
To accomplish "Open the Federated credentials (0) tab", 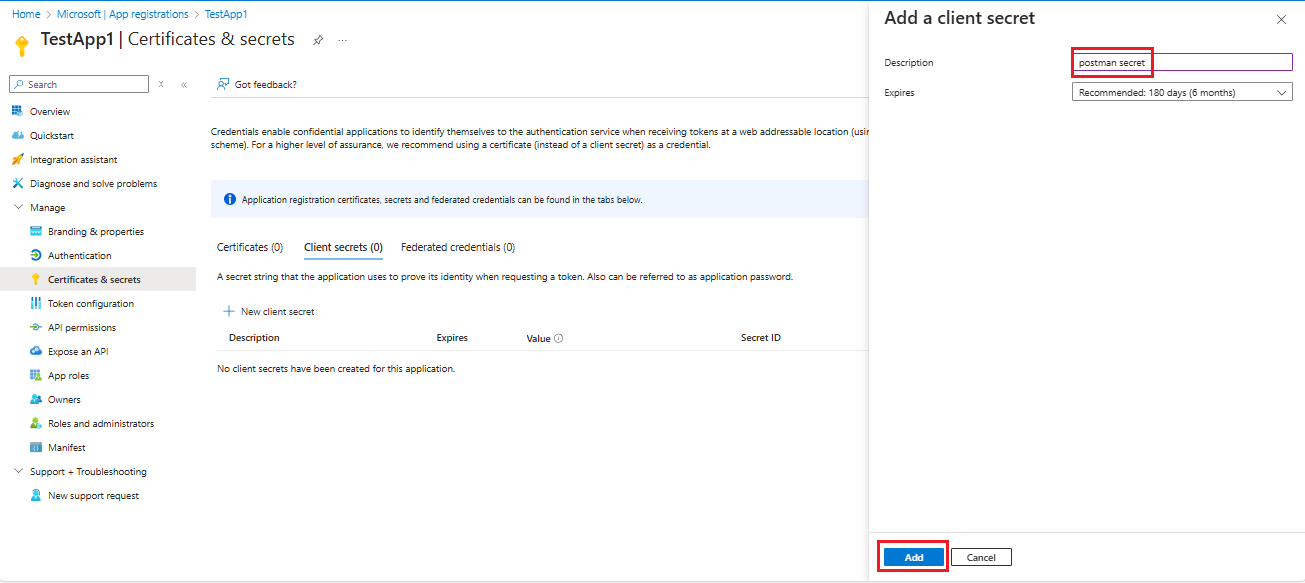I will pos(458,247).
